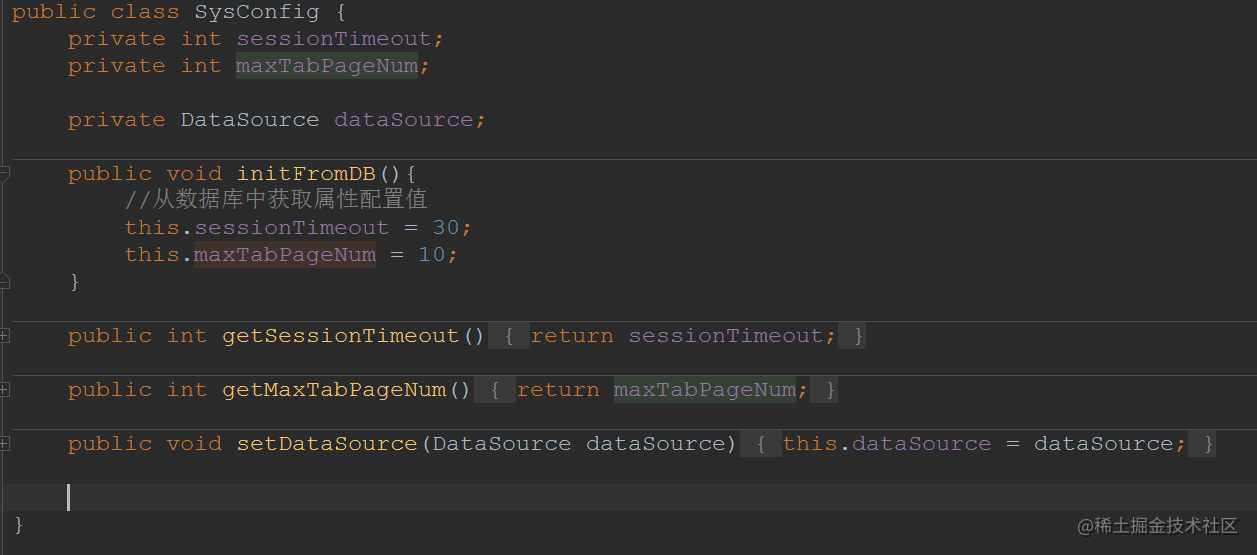Click the DataSource type in field declaration
The image size is (1257, 555).
coord(250,120)
